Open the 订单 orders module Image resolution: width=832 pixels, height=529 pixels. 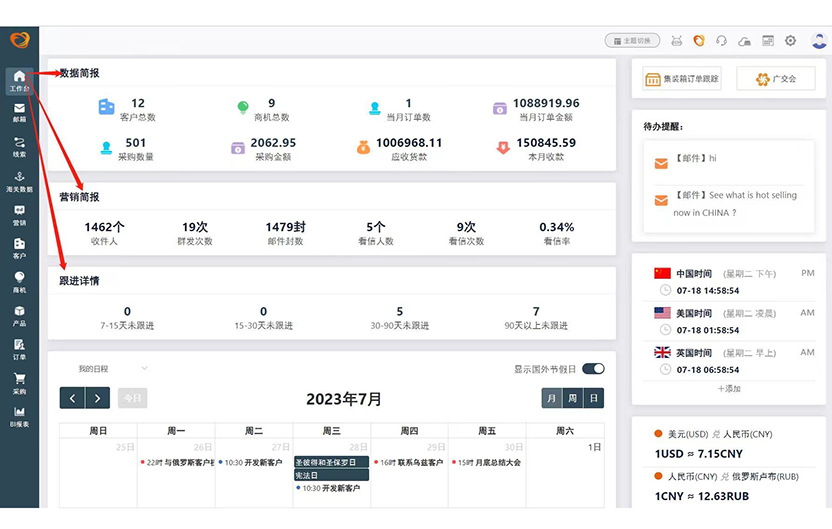pos(19,350)
